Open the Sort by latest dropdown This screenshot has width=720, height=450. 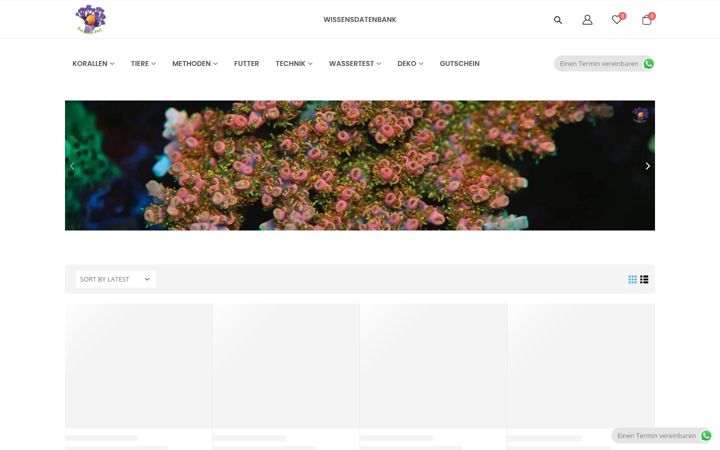pyautogui.click(x=115, y=279)
